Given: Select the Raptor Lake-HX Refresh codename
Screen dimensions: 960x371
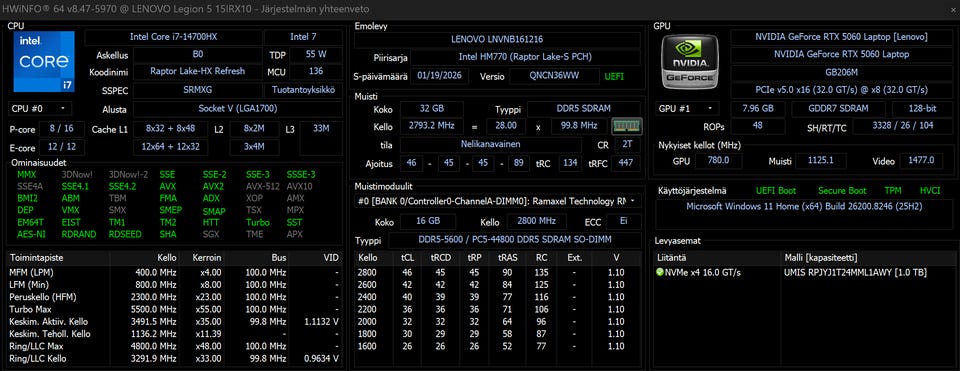Looking at the screenshot, I should (x=197, y=71).
